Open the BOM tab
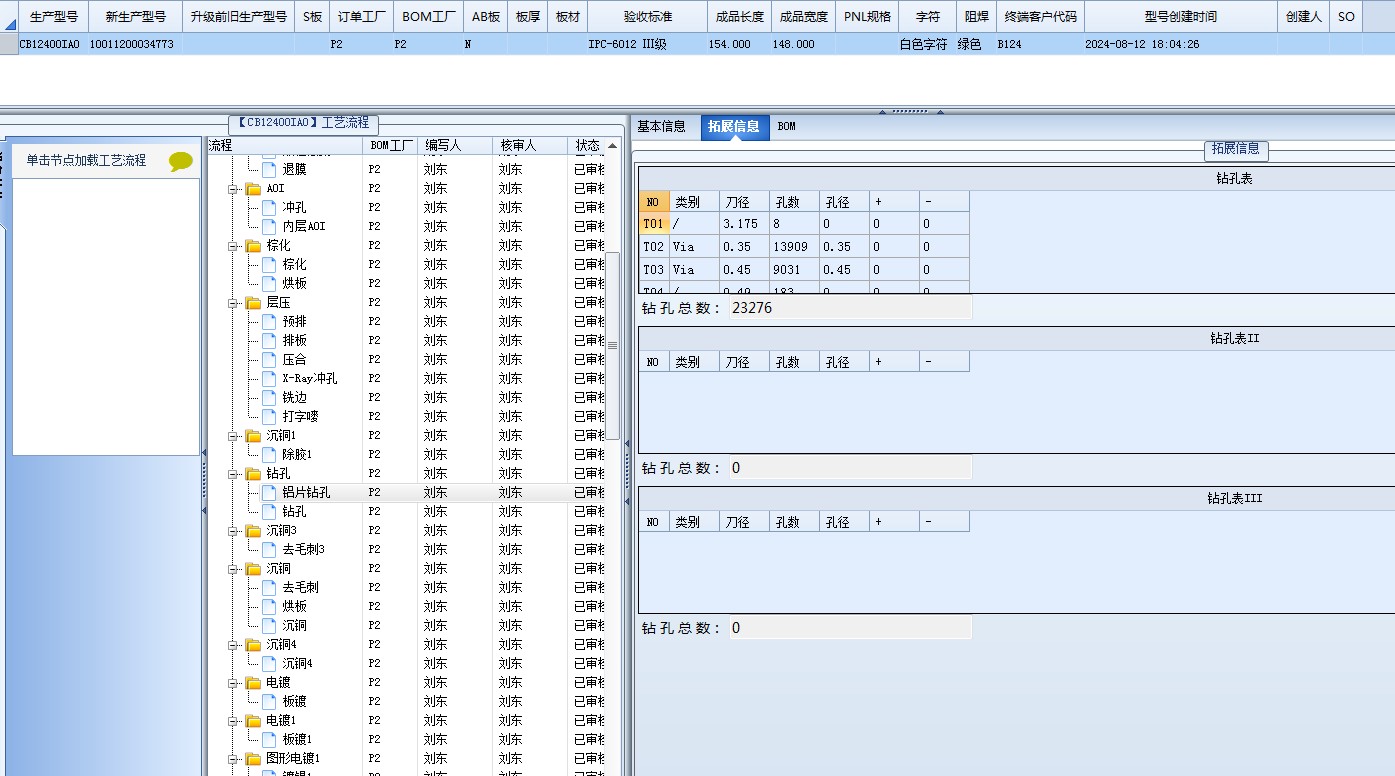The image size is (1395, 776). coord(787,127)
